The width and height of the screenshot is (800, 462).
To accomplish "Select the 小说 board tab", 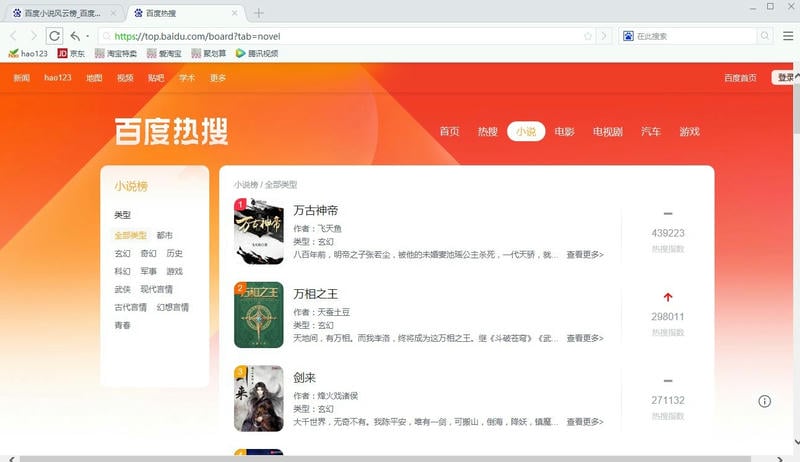I will coord(526,132).
